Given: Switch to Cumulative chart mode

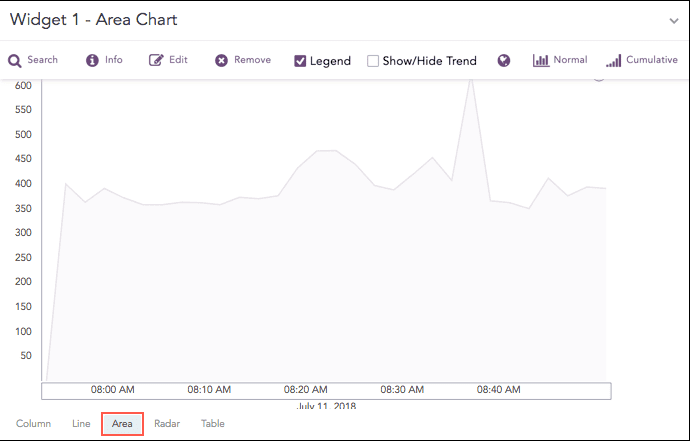Looking at the screenshot, I should pyautogui.click(x=613, y=61).
